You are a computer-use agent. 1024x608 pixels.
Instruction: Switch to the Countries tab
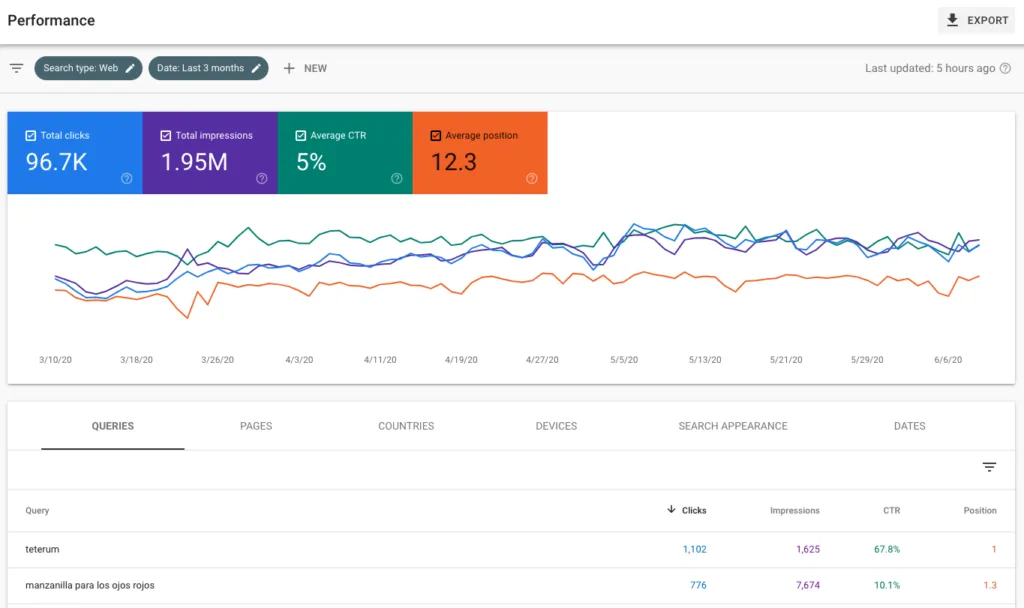(x=406, y=426)
